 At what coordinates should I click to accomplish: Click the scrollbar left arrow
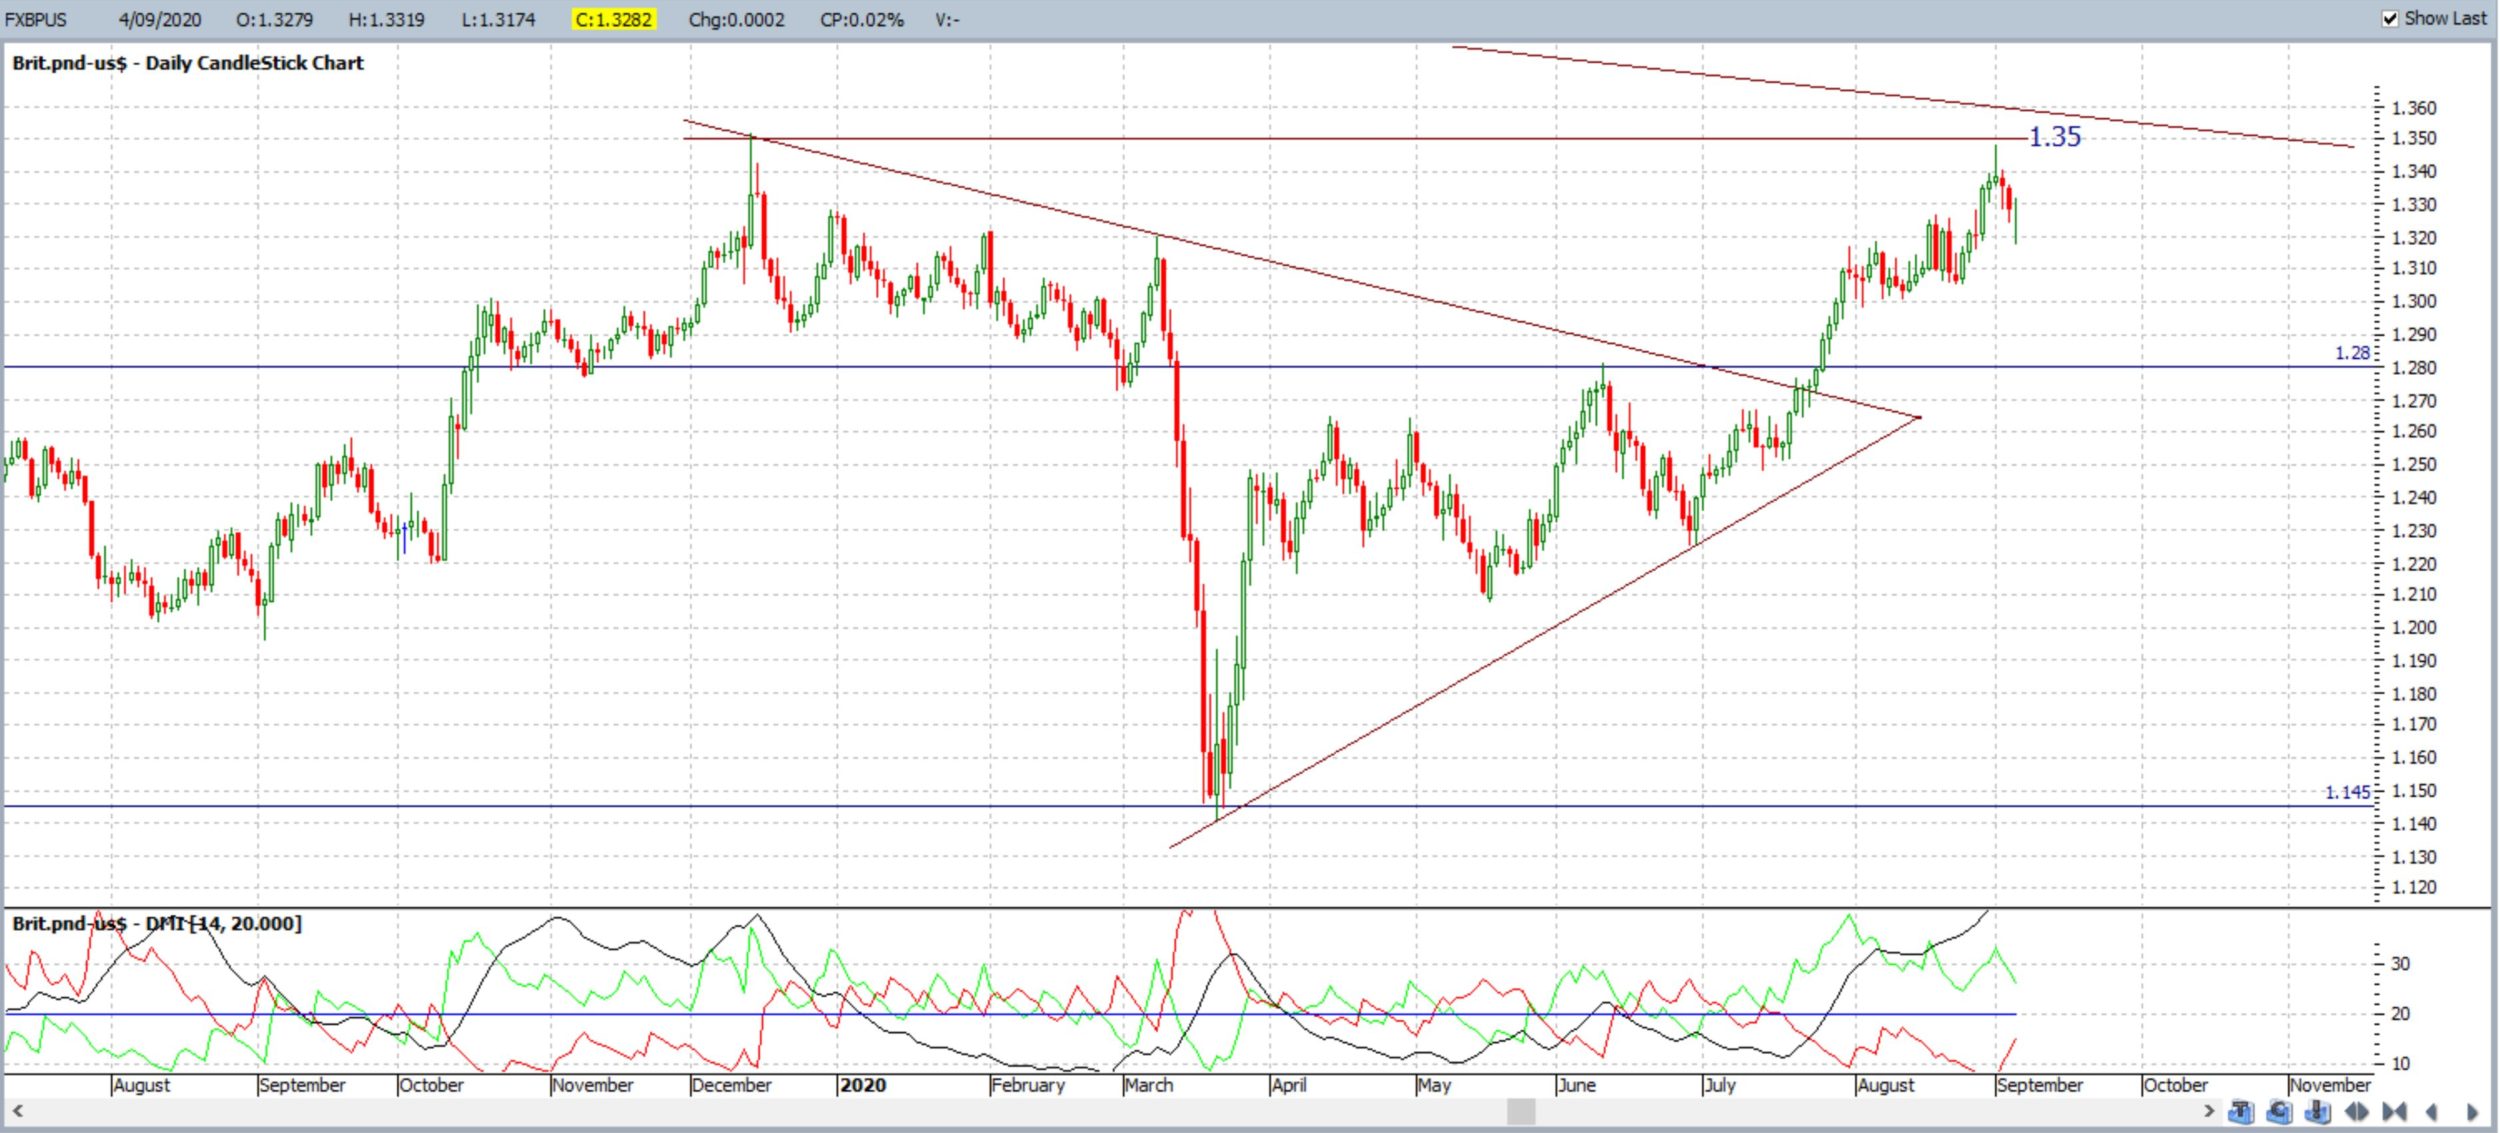[x=17, y=1111]
